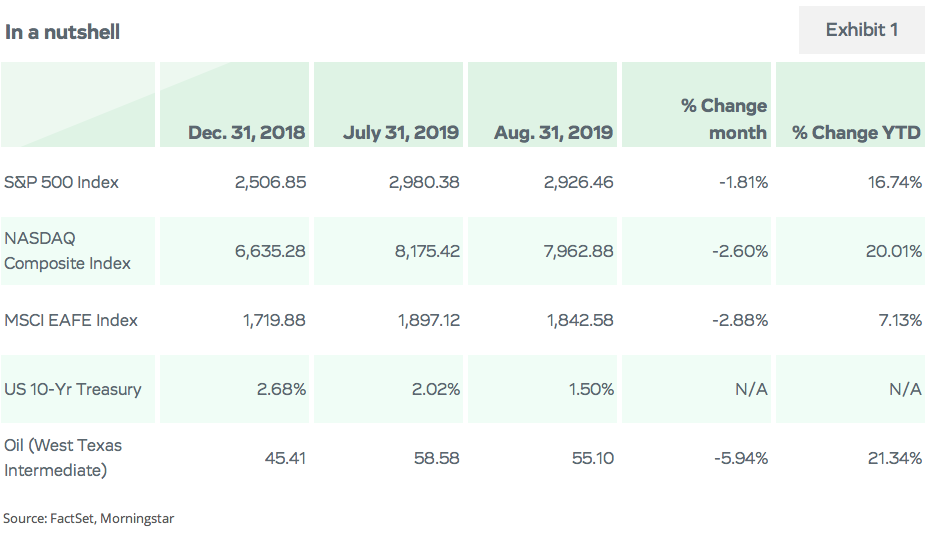This screenshot has height=536, width=926.
Task: Click the July 31, 2019 column header
Action: (401, 132)
